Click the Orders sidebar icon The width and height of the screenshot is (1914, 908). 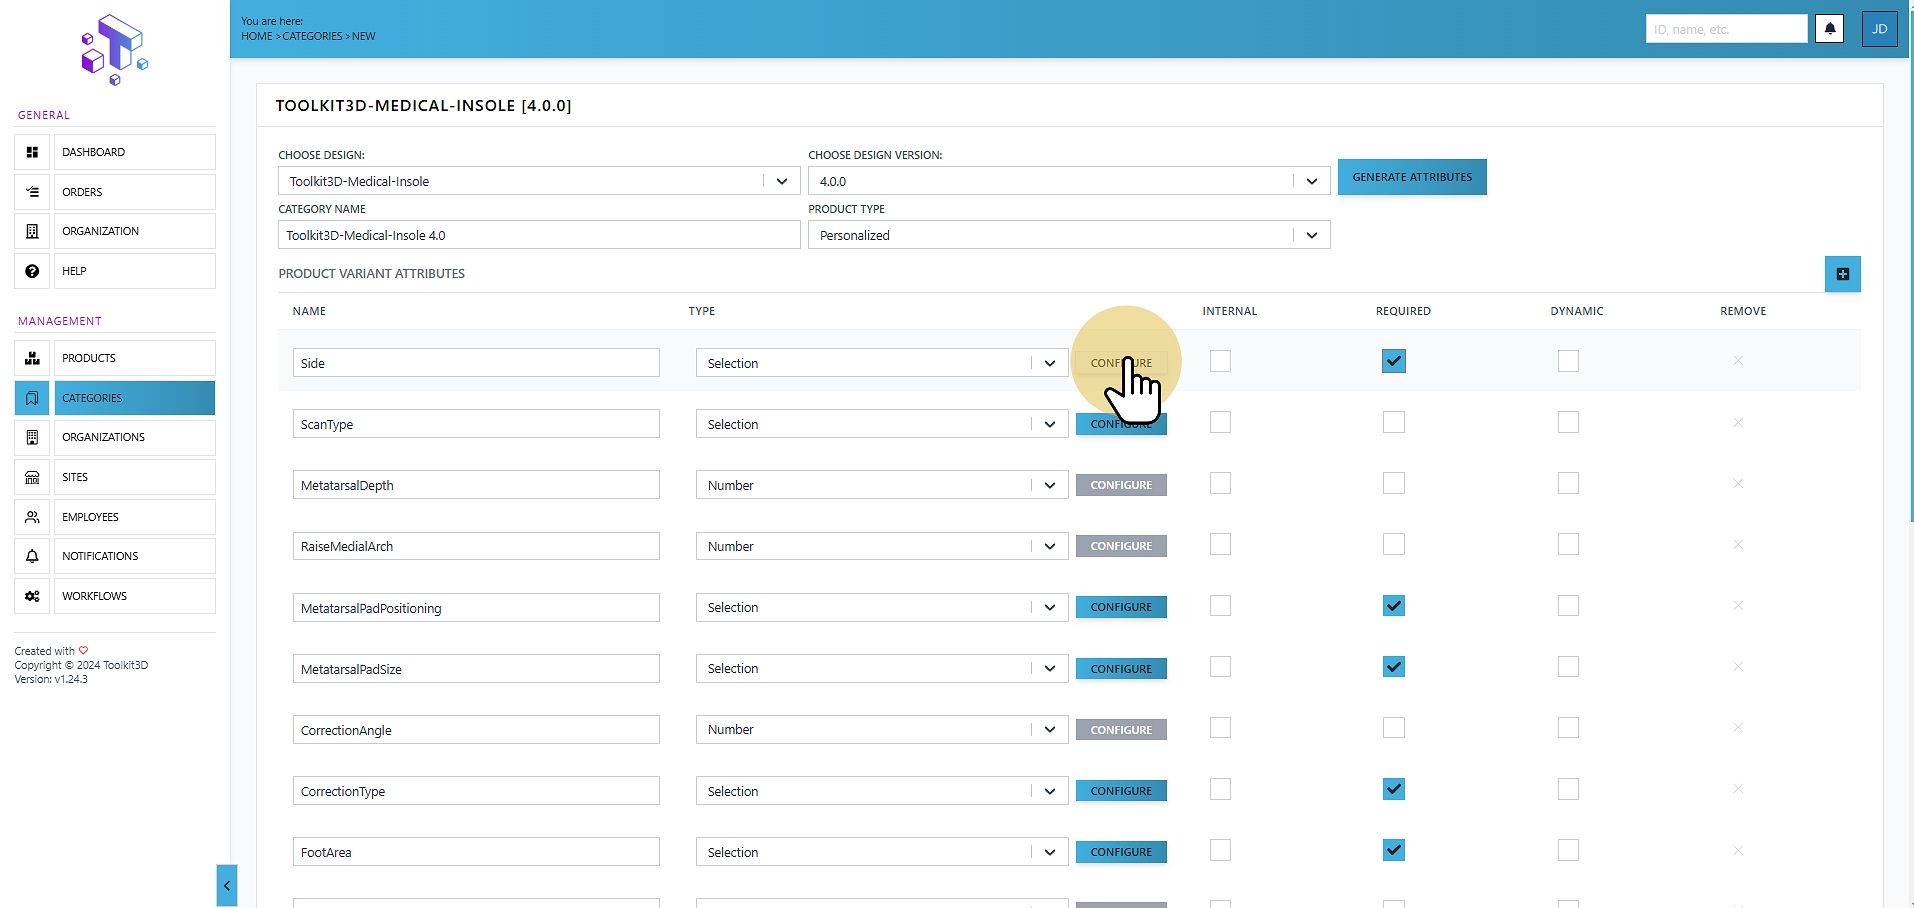tap(32, 192)
